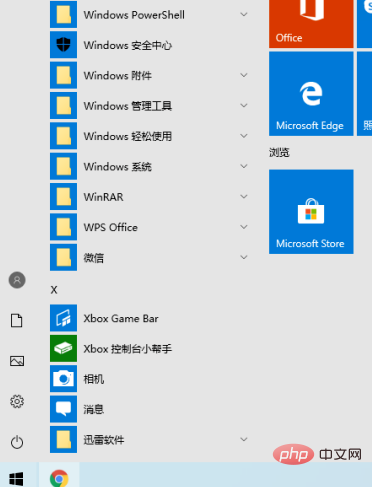372x487 pixels.
Task: Select the WPS Office label
Action: click(111, 227)
